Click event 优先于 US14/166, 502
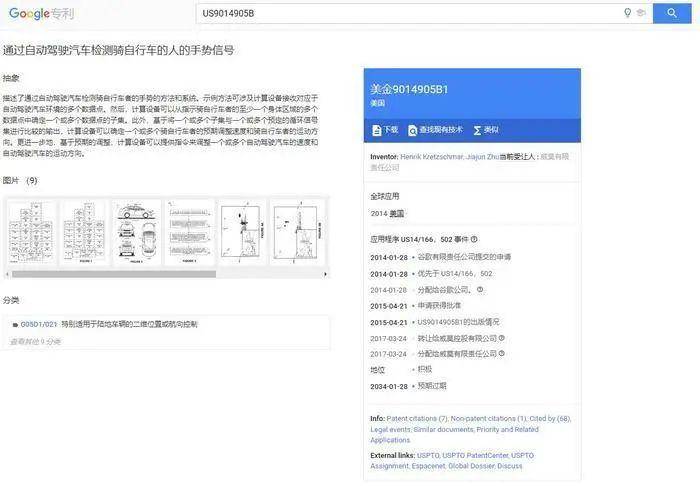Screen dimensions: 700x486 tap(455, 274)
